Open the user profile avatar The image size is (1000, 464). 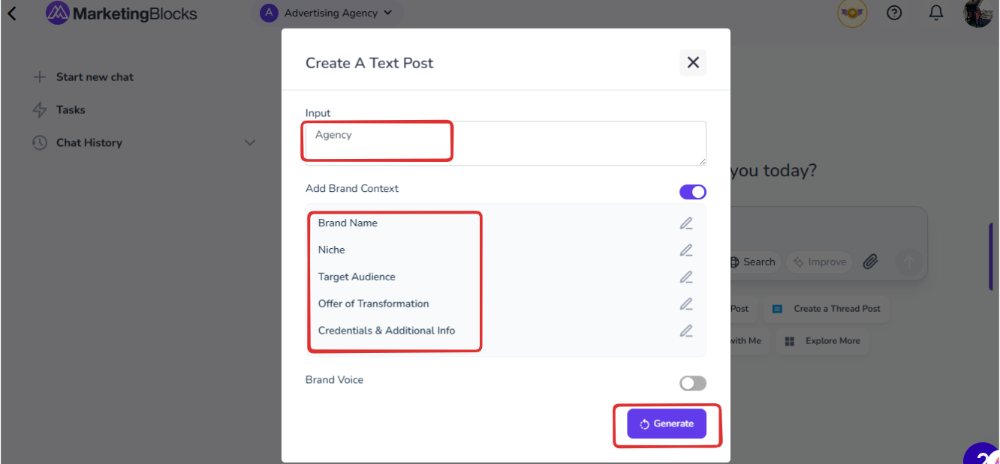click(x=977, y=13)
